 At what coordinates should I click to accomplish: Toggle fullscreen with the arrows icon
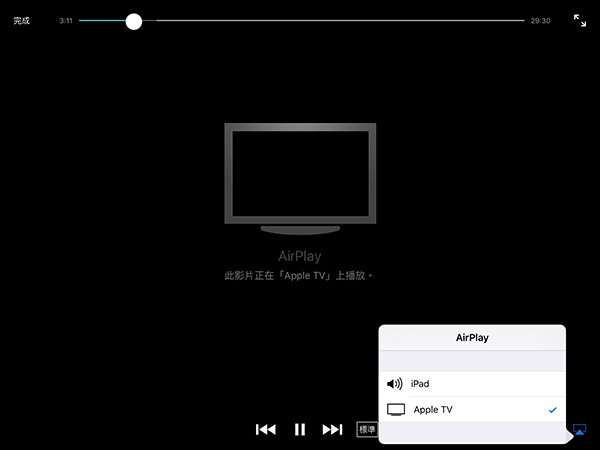580,21
